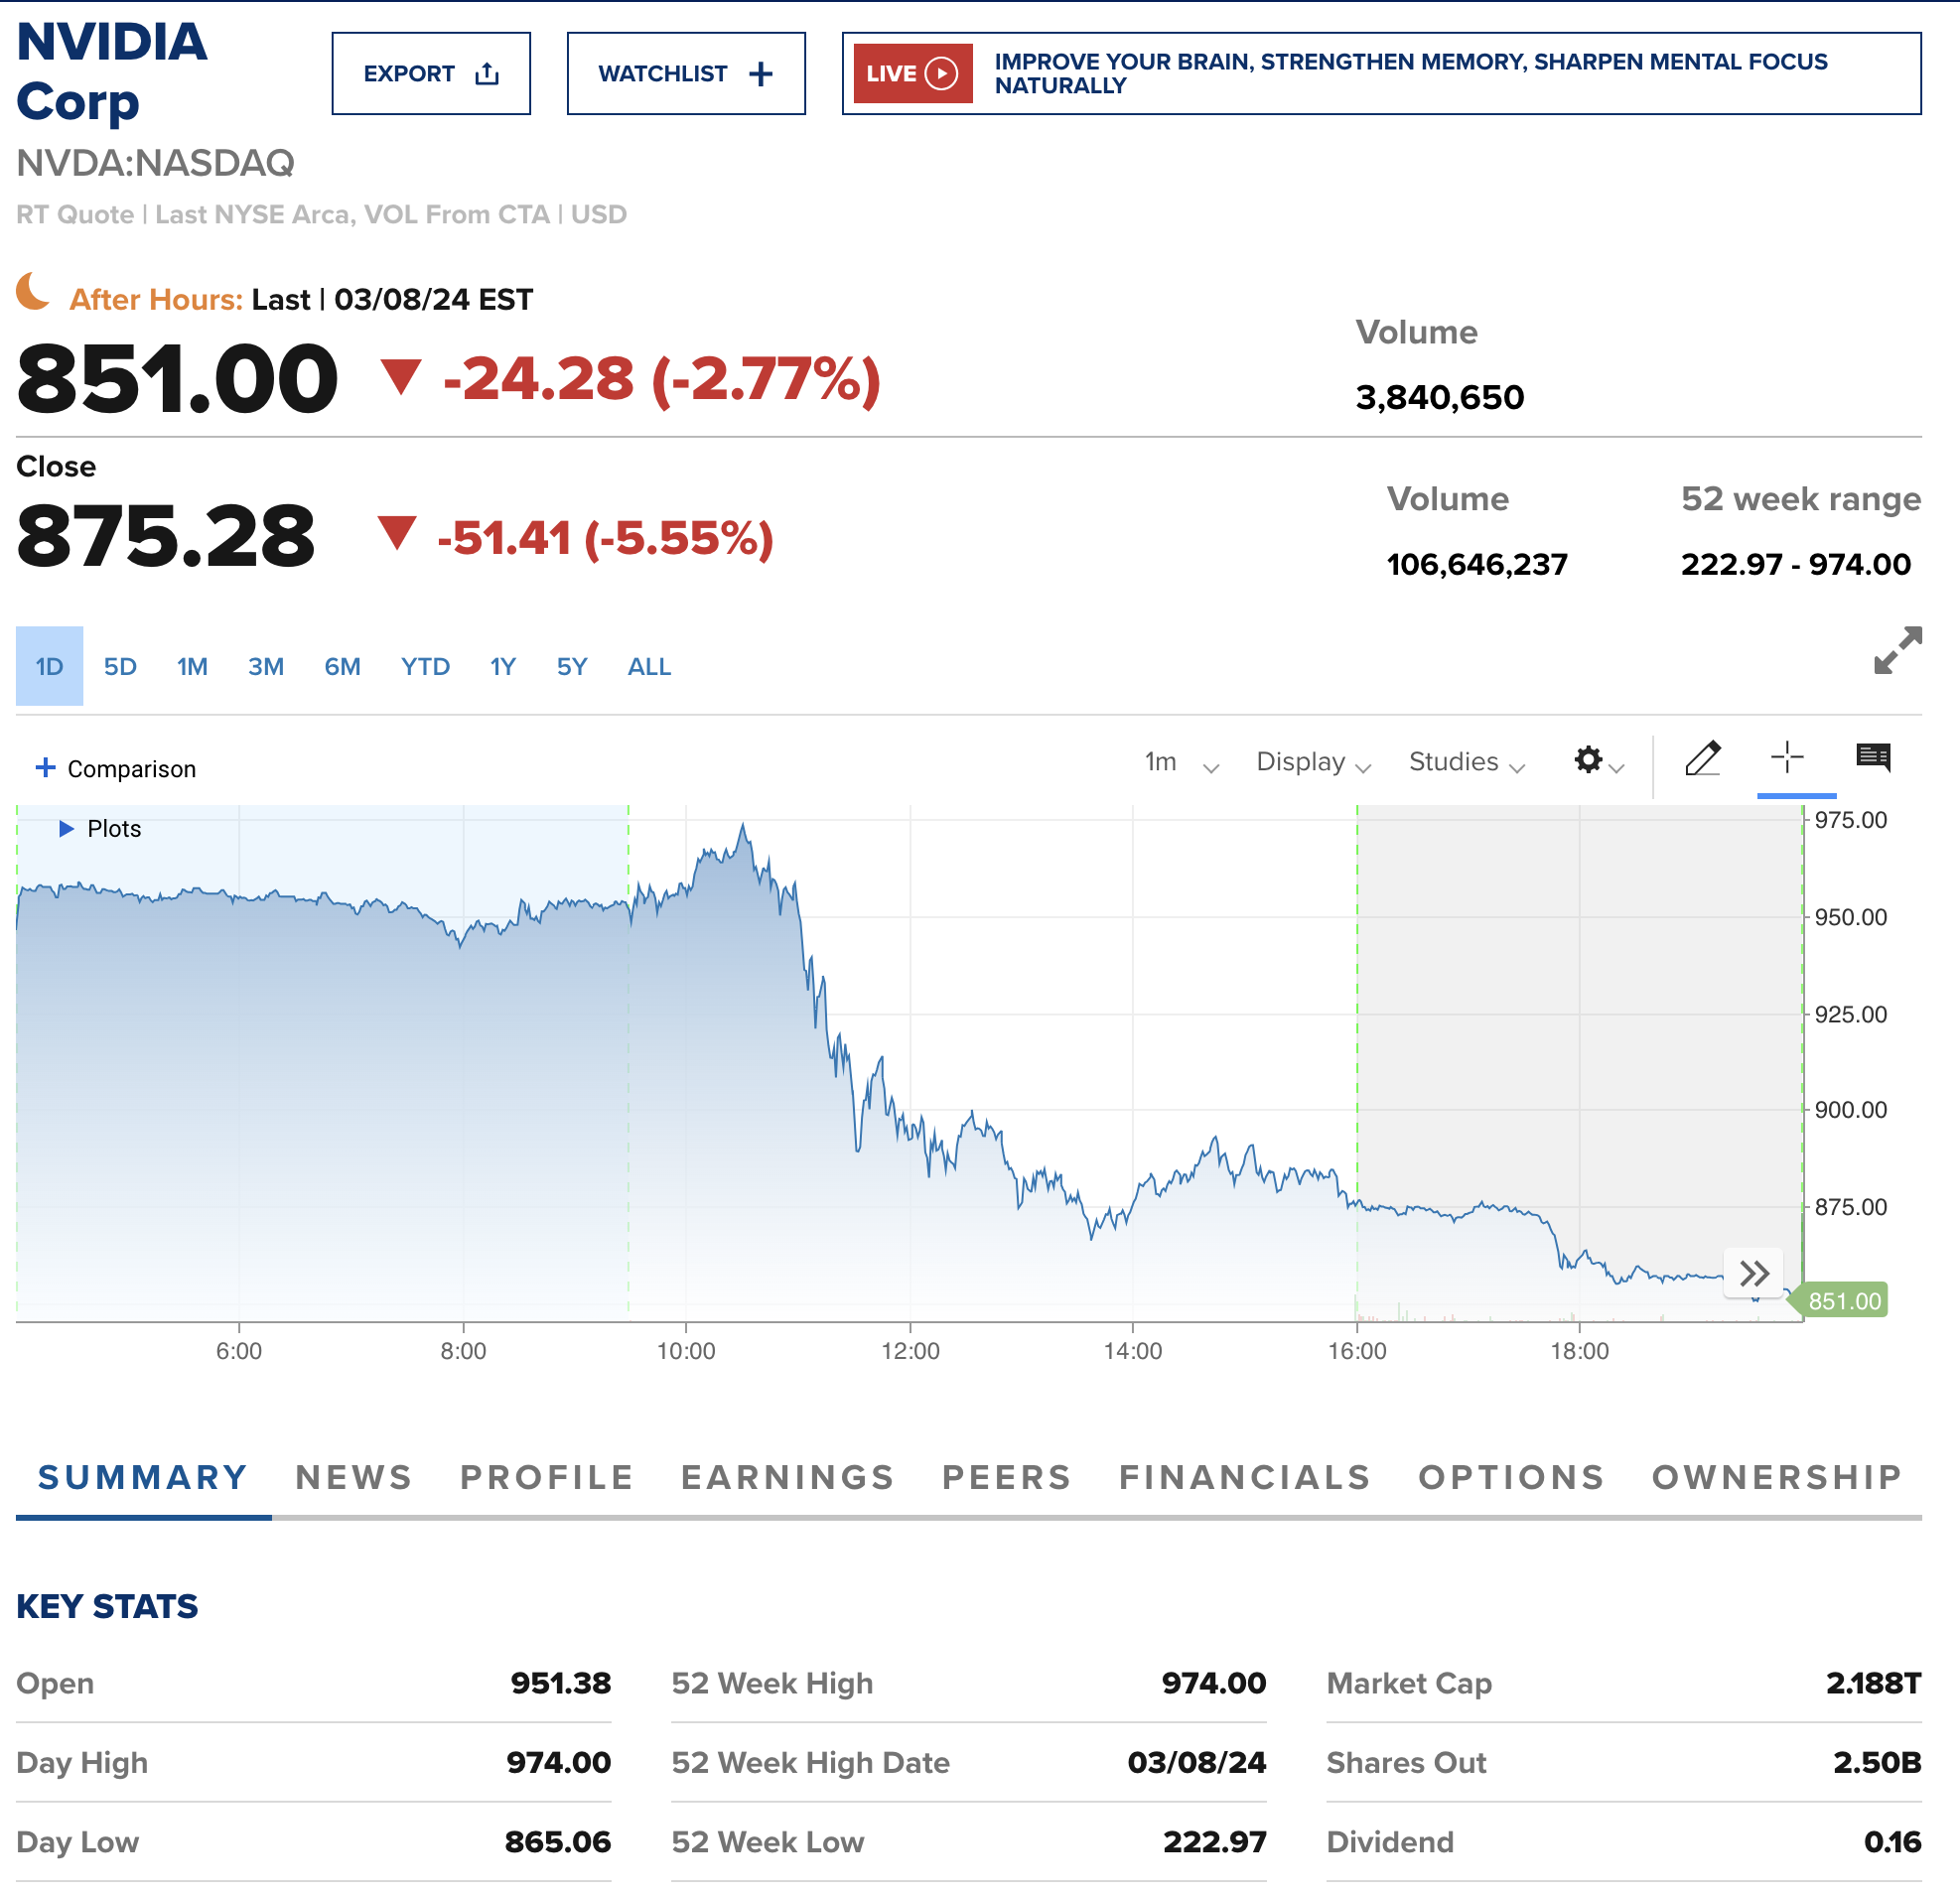Click the green 851.00 price marker
This screenshot has width=1960, height=1894.
pyautogui.click(x=1844, y=1301)
